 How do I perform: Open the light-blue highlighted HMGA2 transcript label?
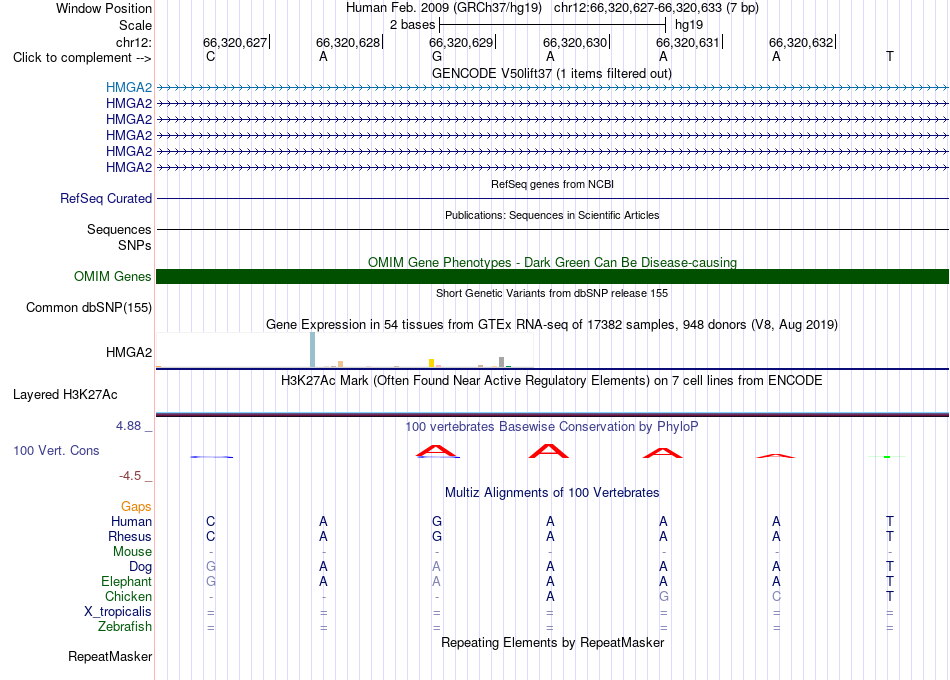click(128, 87)
